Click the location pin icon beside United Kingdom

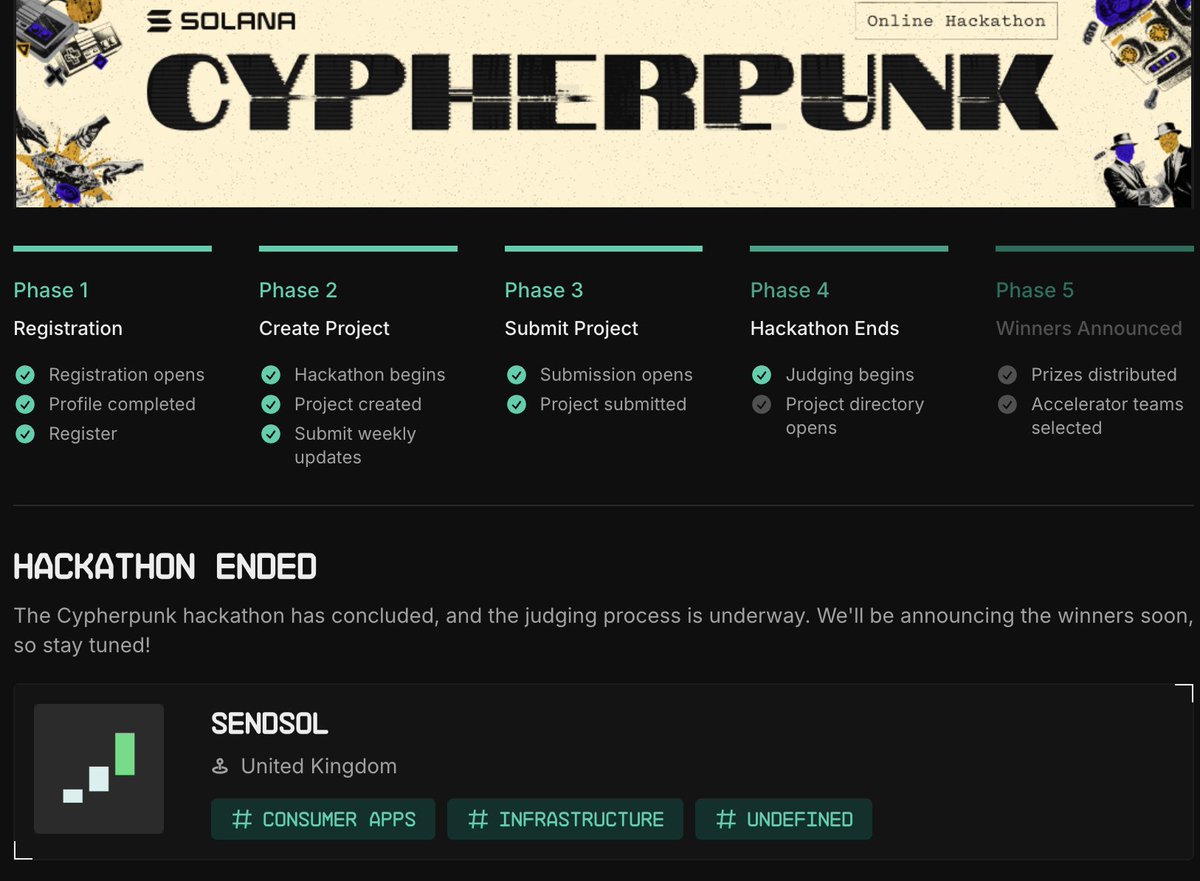pyautogui.click(x=220, y=767)
